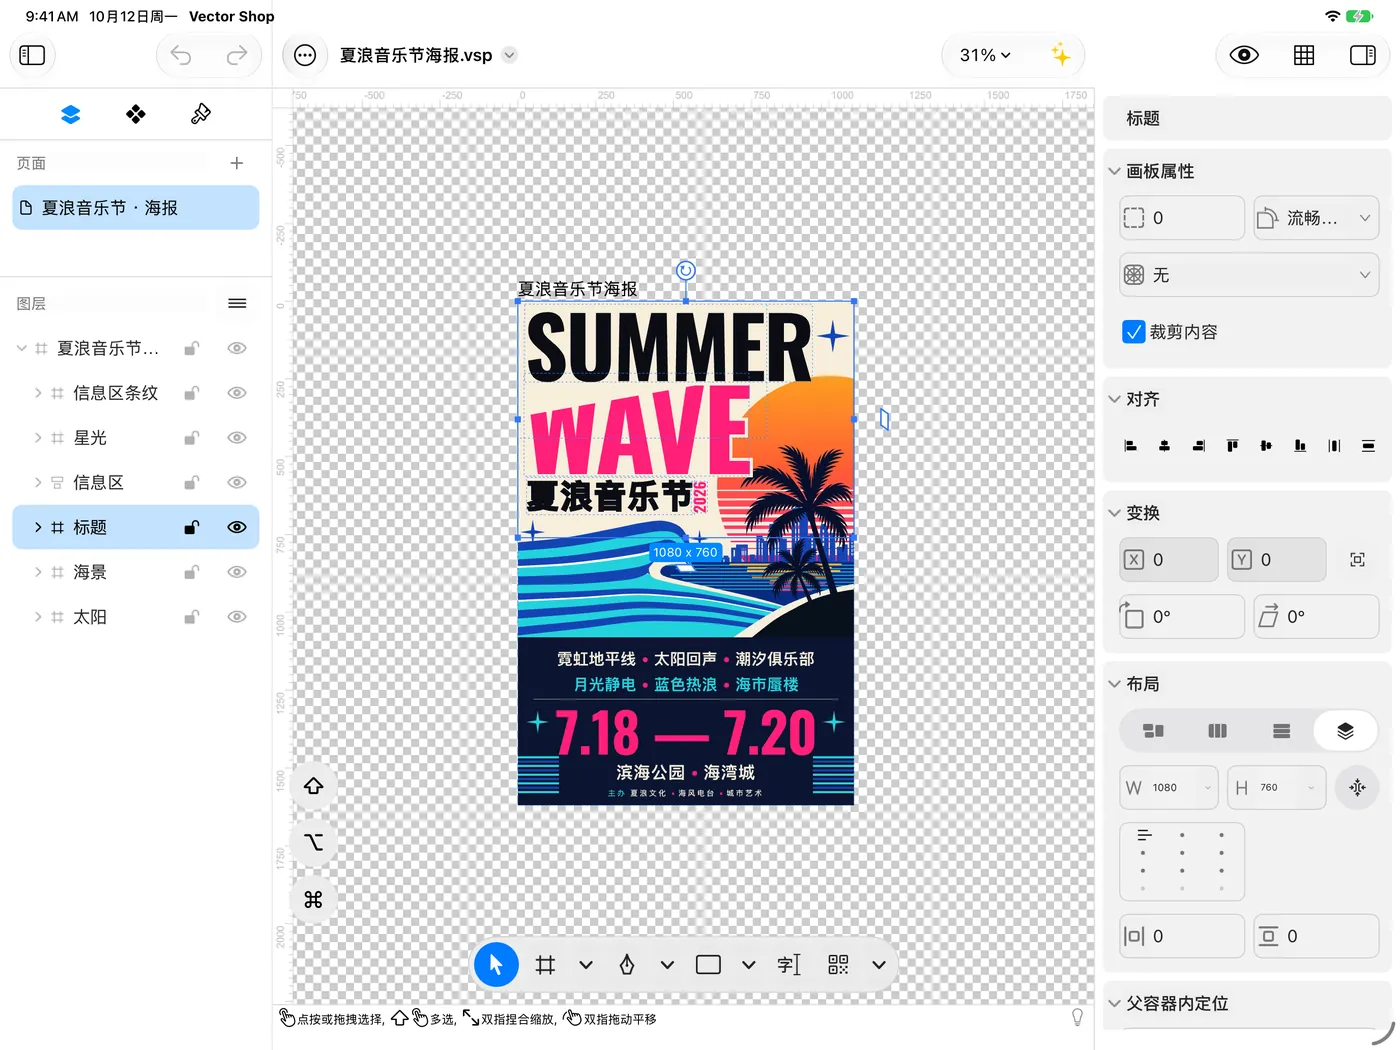The image size is (1400, 1050).
Task: Click the X position input field
Action: click(1169, 560)
